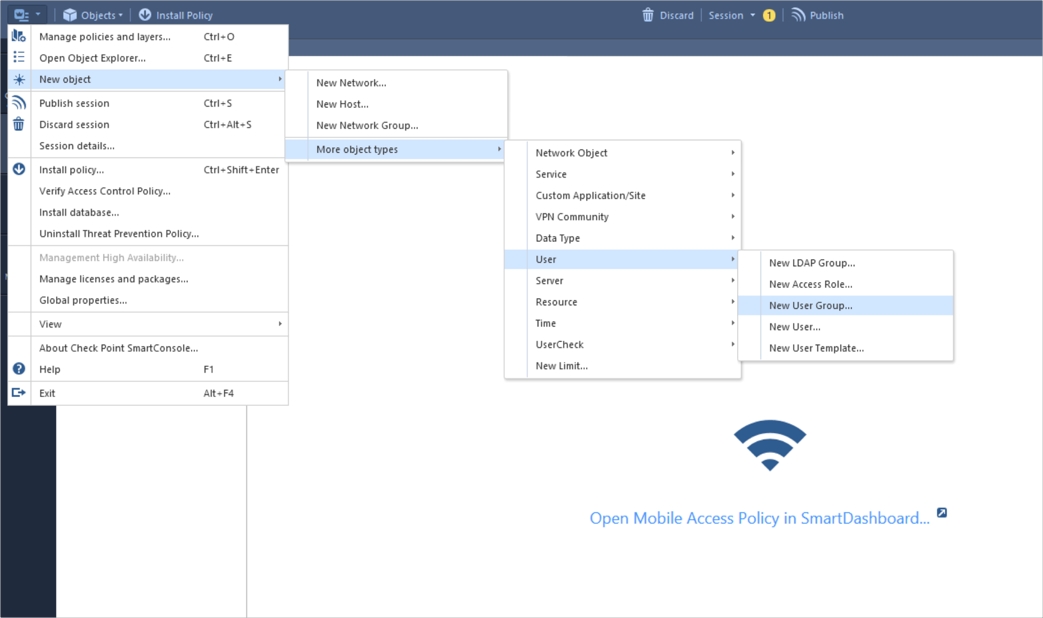Select New Network Group item
Screen dimensions: 1043x618
[x=367, y=126]
